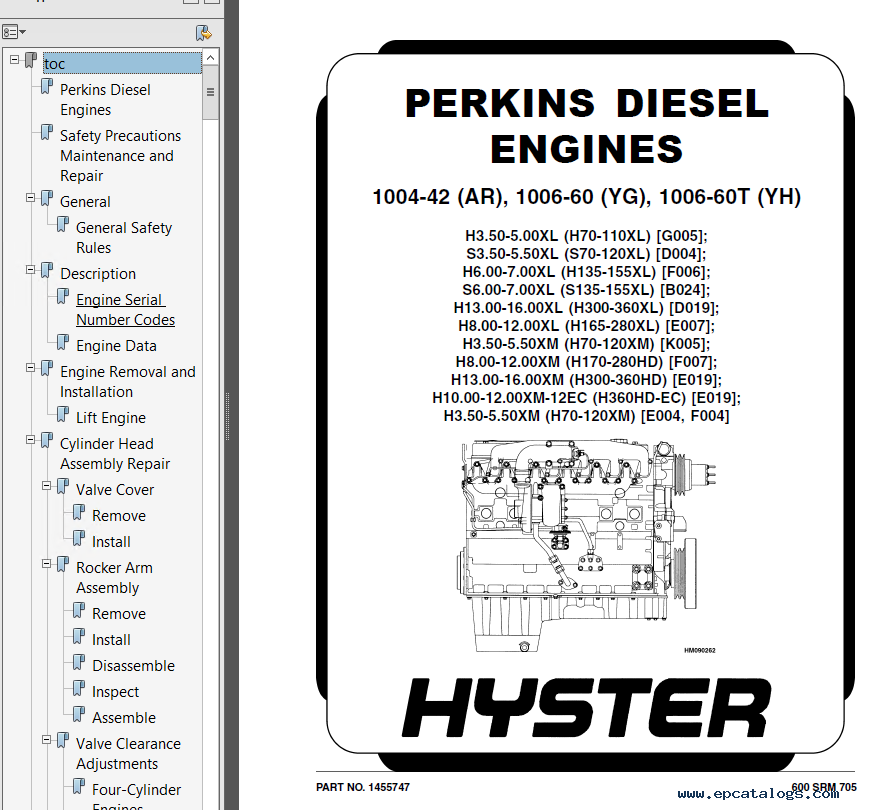Image resolution: width=890 pixels, height=810 pixels.
Task: Select the toc bookmark label
Action: [122, 64]
